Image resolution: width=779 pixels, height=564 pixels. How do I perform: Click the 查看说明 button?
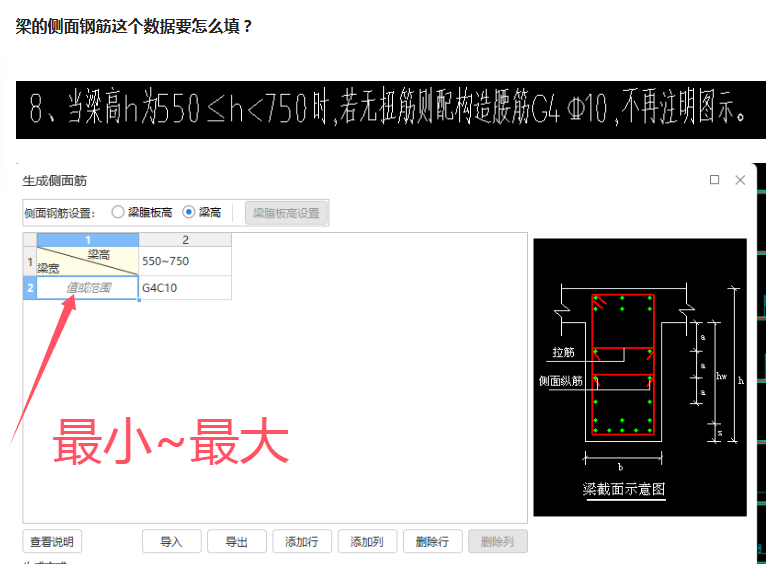coord(52,542)
